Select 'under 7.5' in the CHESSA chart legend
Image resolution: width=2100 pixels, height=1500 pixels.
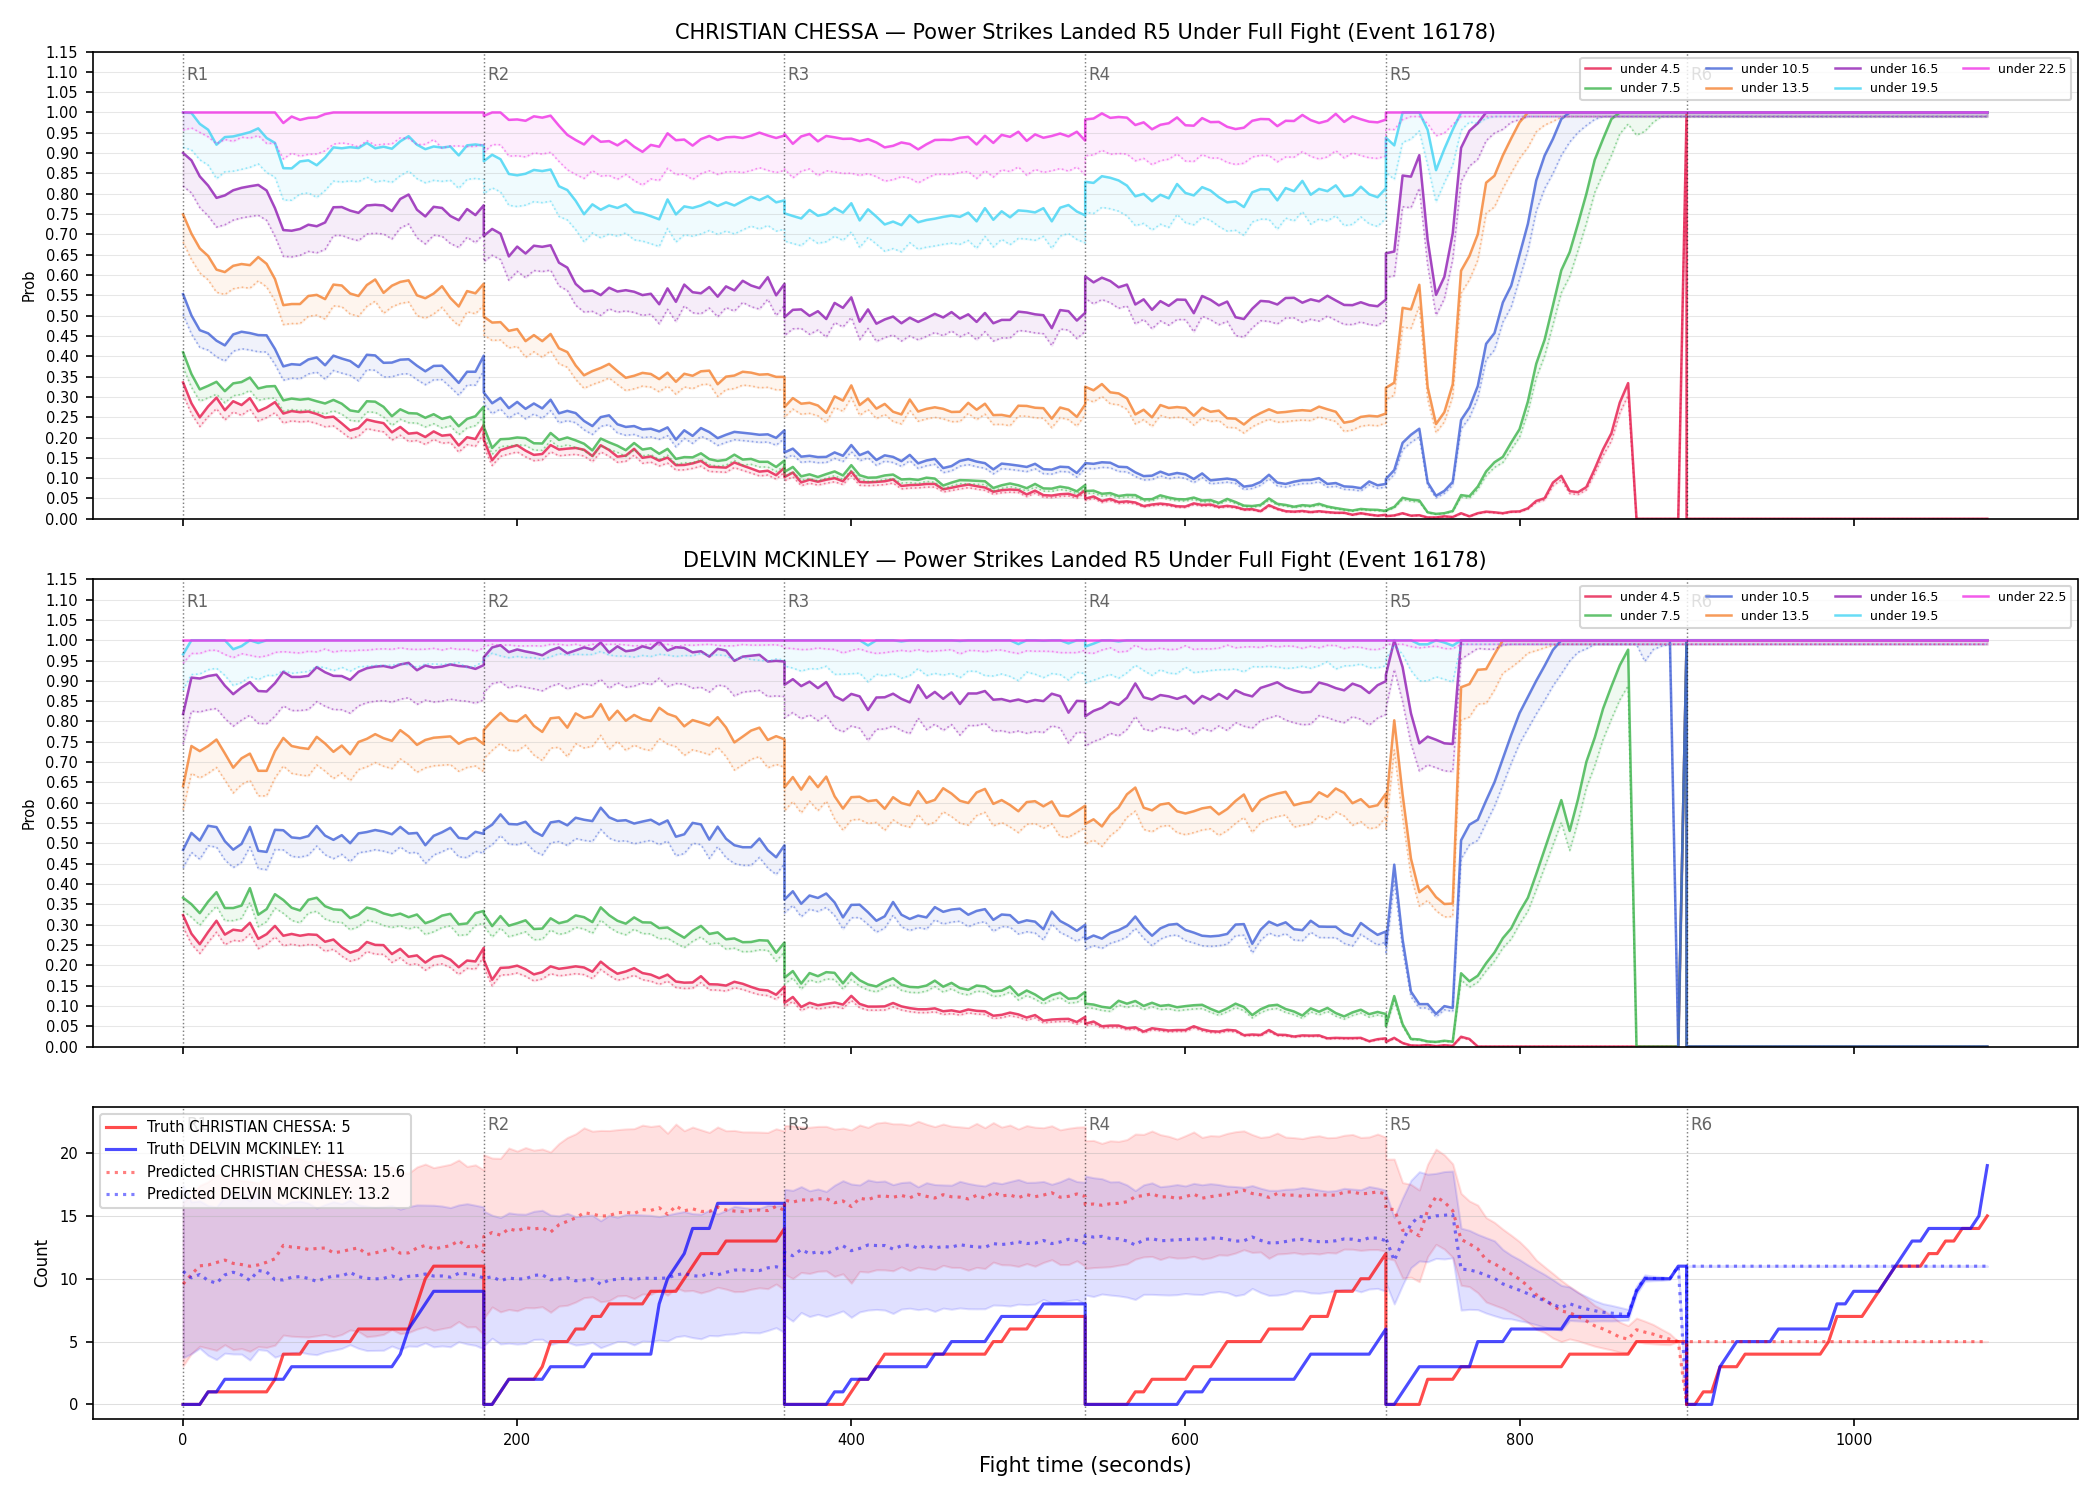point(1632,88)
